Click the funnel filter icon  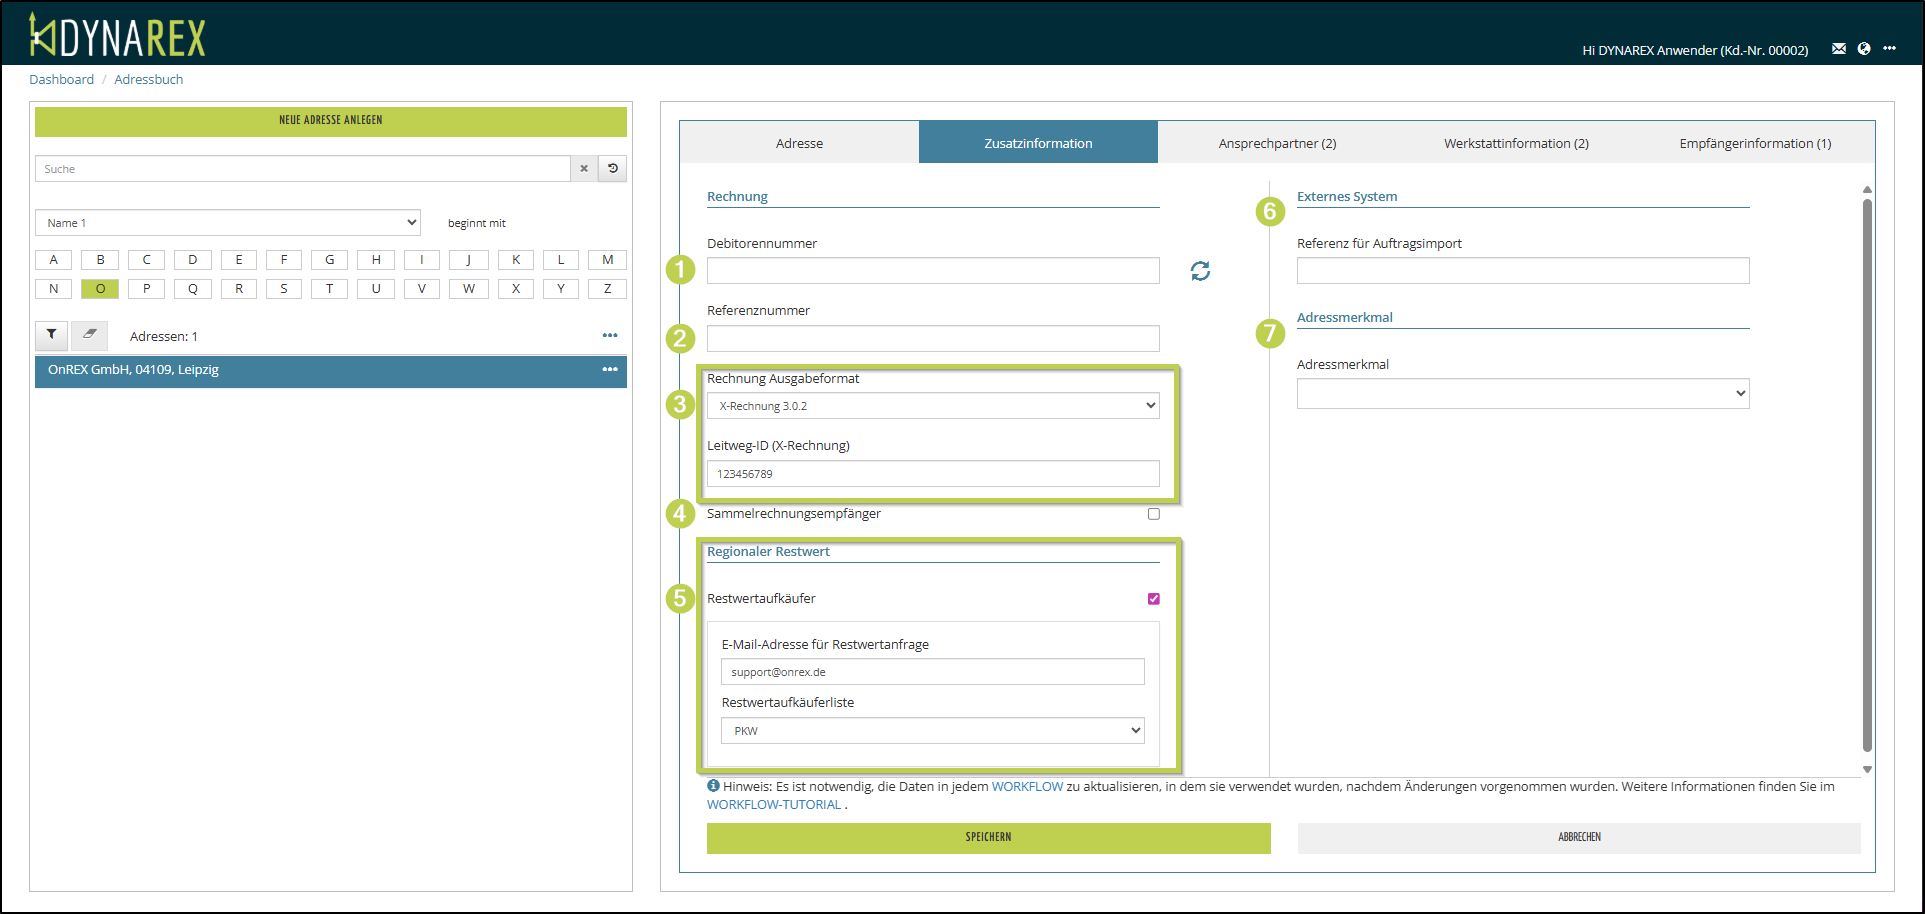[x=51, y=335]
